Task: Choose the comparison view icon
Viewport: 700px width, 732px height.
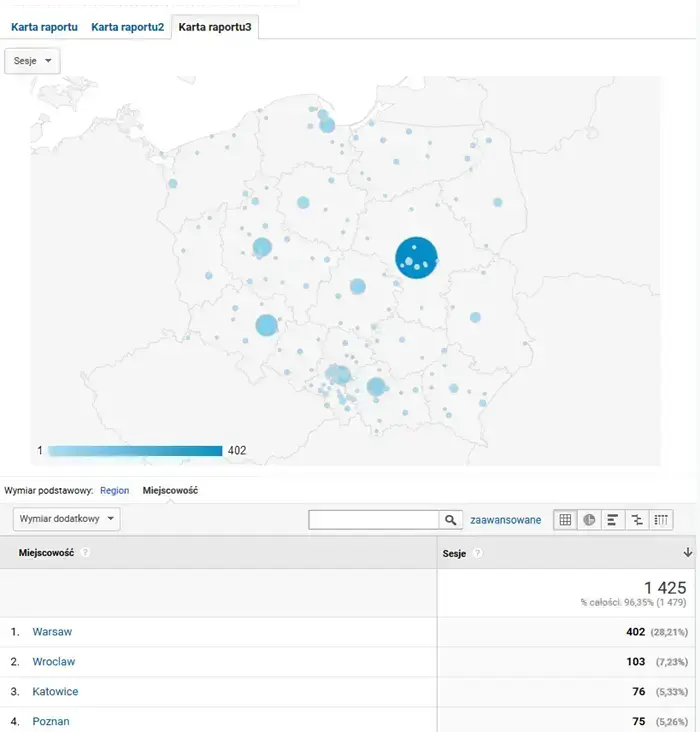Action: click(637, 520)
